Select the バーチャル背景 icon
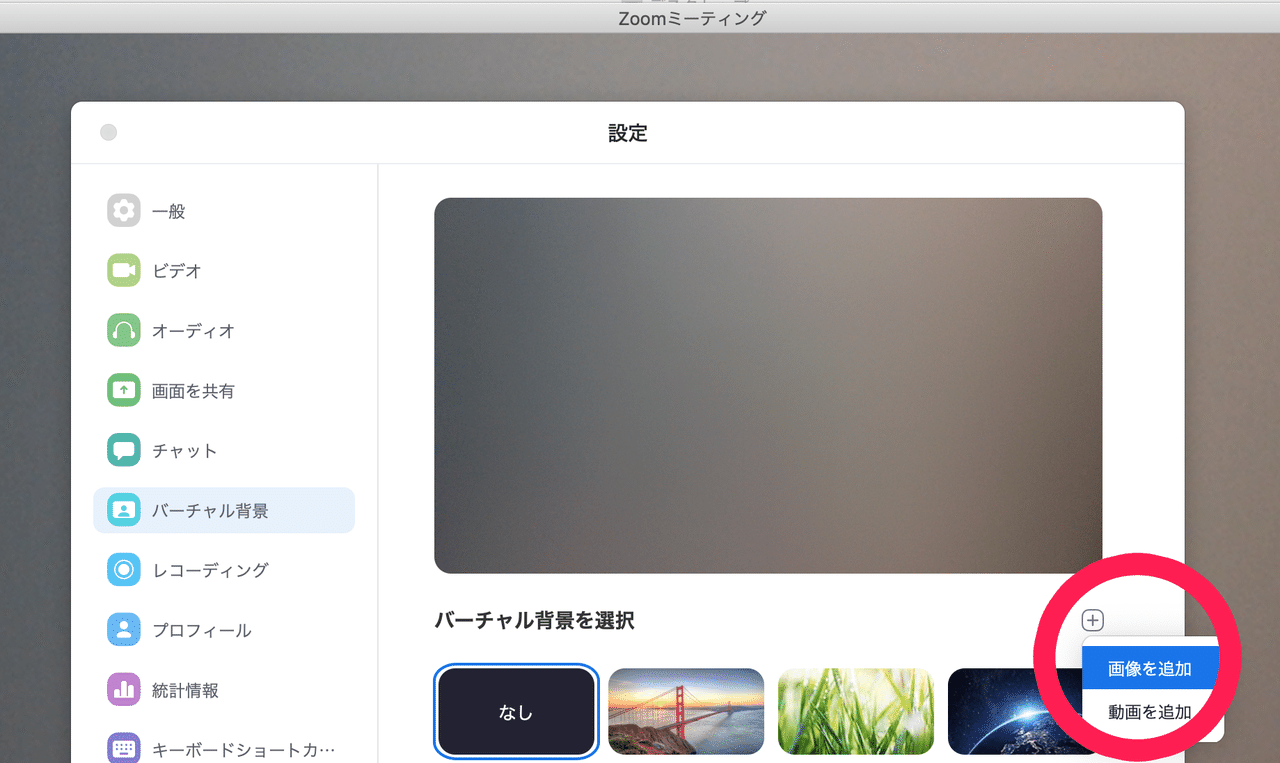The image size is (1280, 763). click(x=124, y=511)
